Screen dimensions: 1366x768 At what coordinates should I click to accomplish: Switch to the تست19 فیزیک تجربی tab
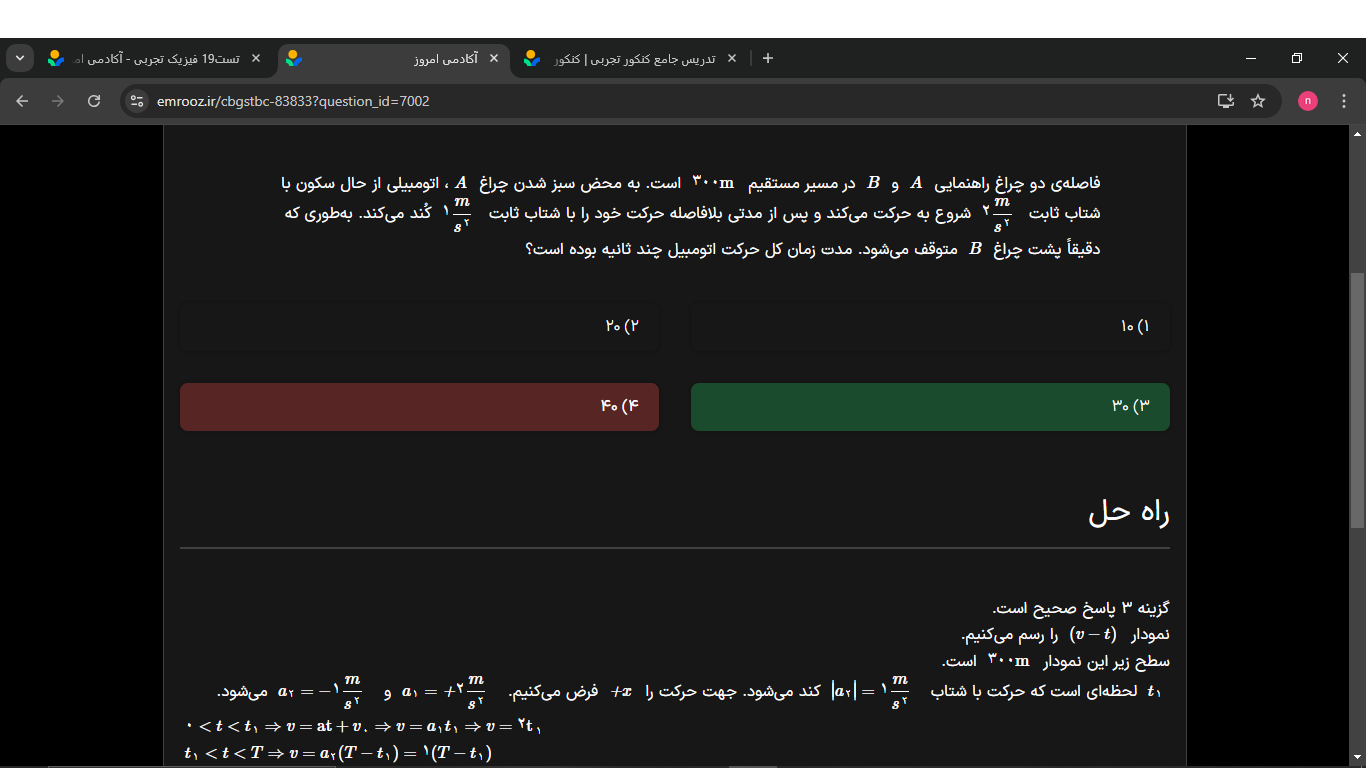pos(150,59)
